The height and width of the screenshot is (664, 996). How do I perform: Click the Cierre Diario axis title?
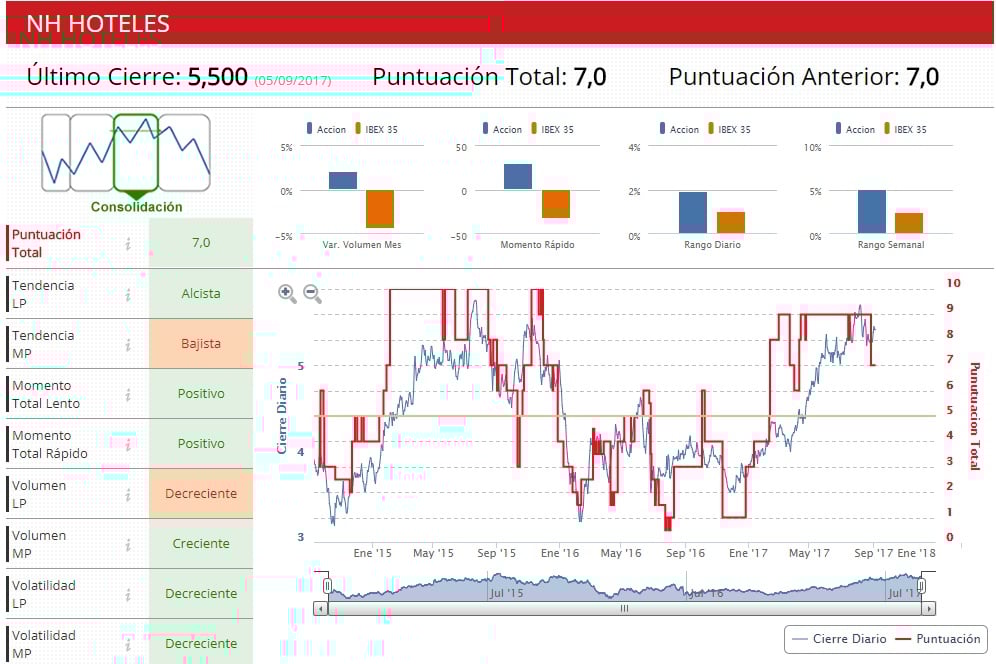pyautogui.click(x=282, y=416)
